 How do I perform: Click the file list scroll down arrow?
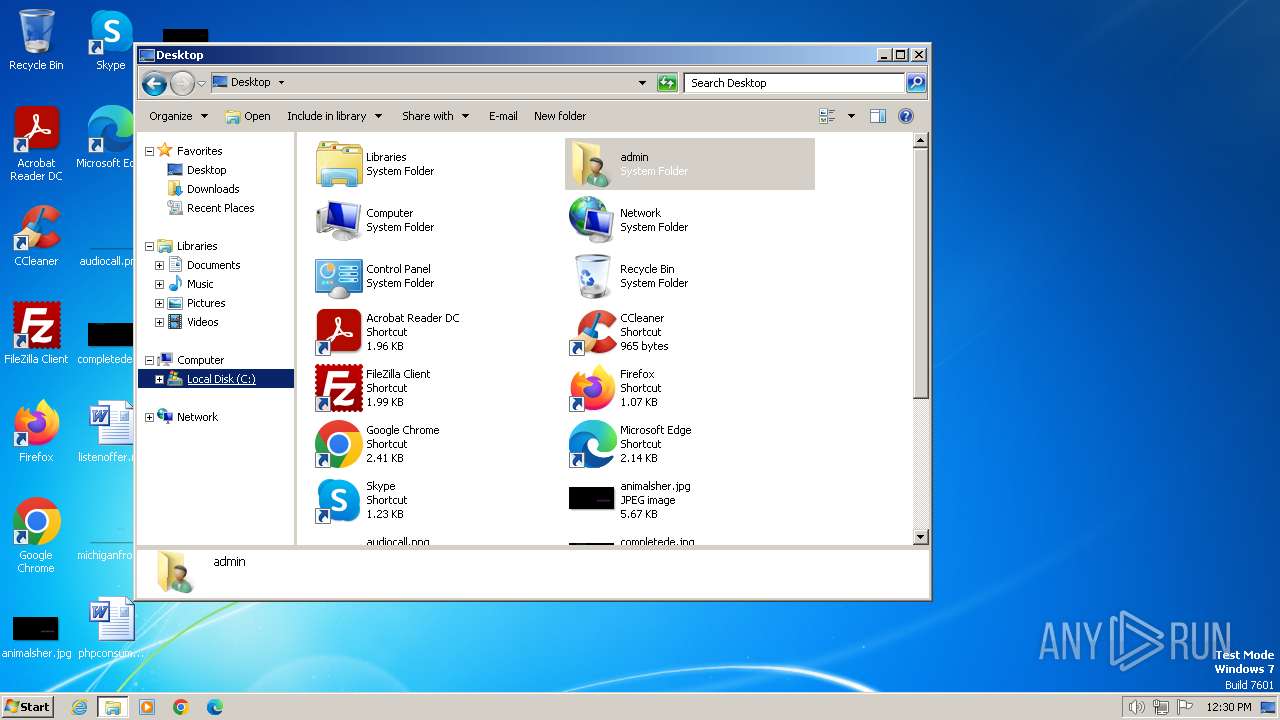pos(921,537)
